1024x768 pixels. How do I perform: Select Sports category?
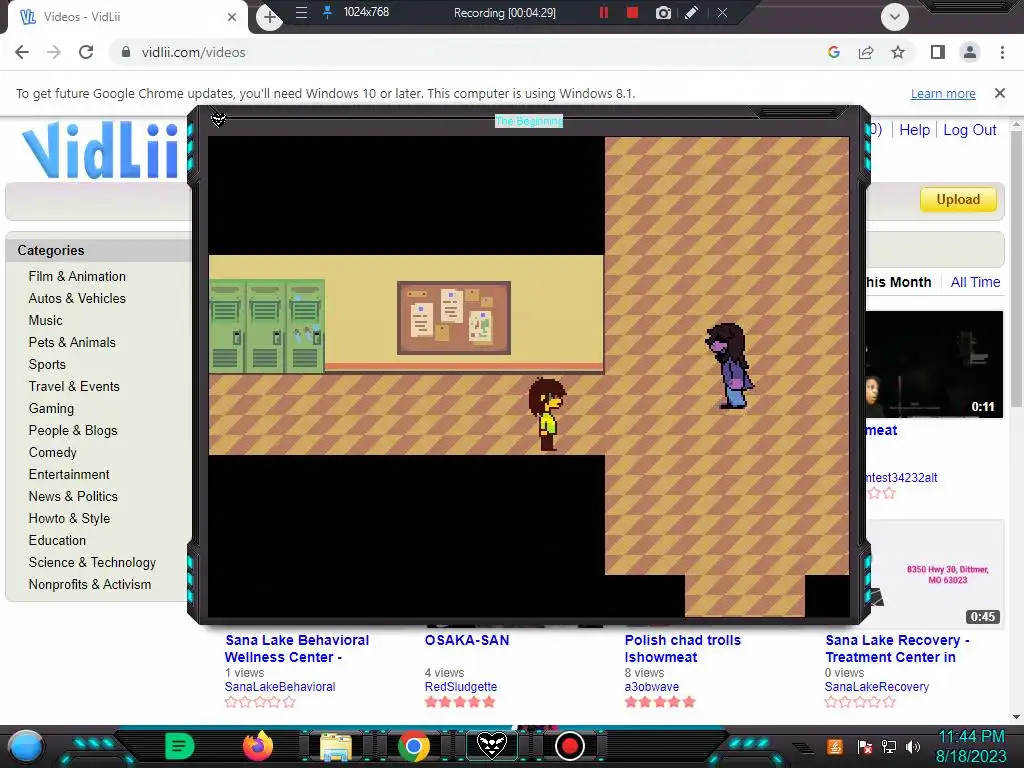pos(47,364)
